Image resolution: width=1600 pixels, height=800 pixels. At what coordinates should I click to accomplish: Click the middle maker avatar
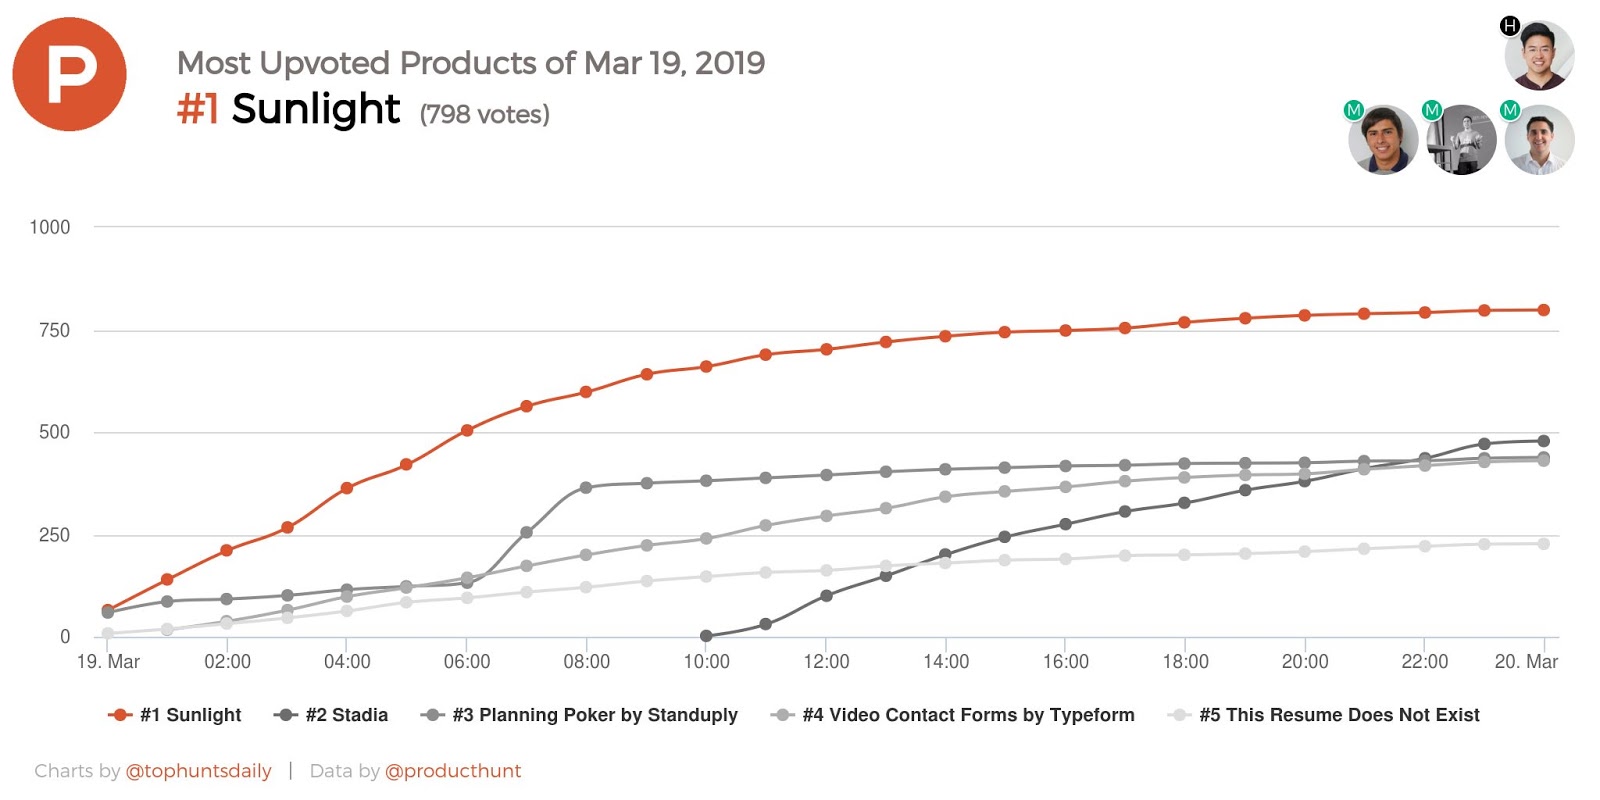tap(1461, 140)
